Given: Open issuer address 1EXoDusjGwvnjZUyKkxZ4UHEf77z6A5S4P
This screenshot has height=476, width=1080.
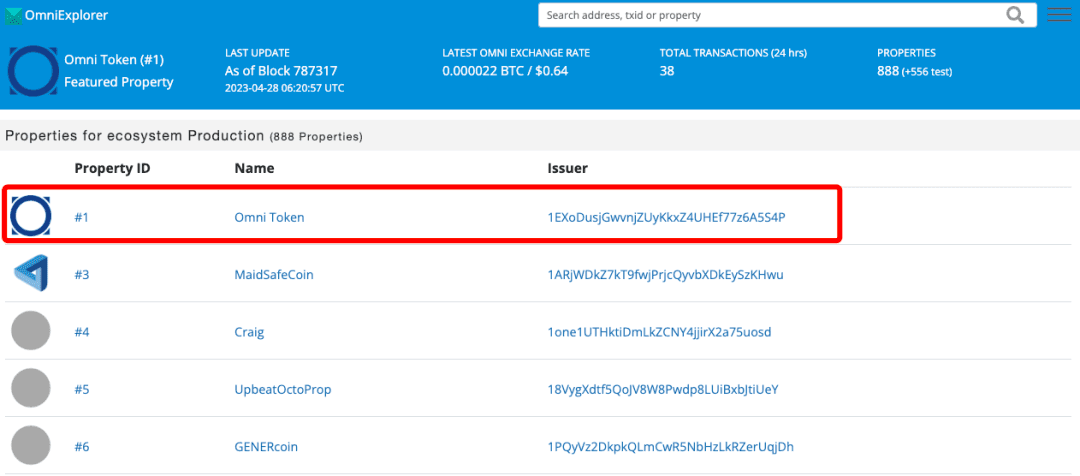Looking at the screenshot, I should (667, 218).
